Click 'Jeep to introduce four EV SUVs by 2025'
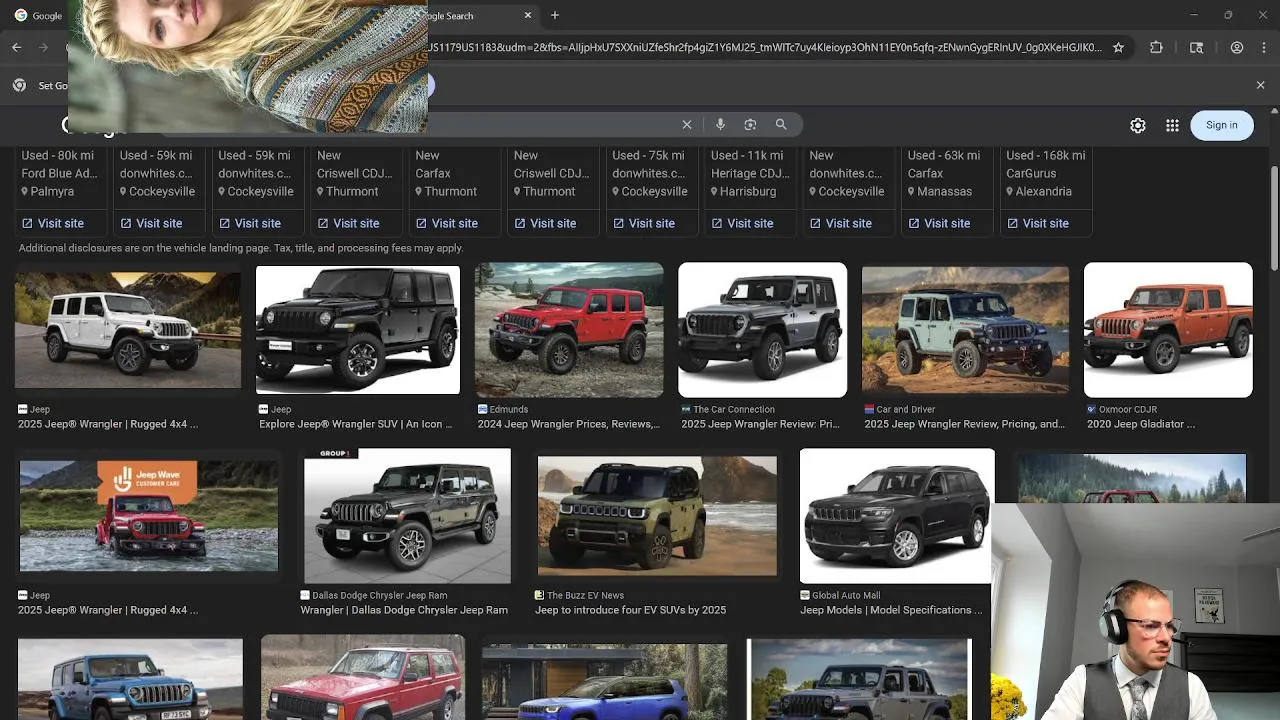The image size is (1280, 720). click(630, 610)
